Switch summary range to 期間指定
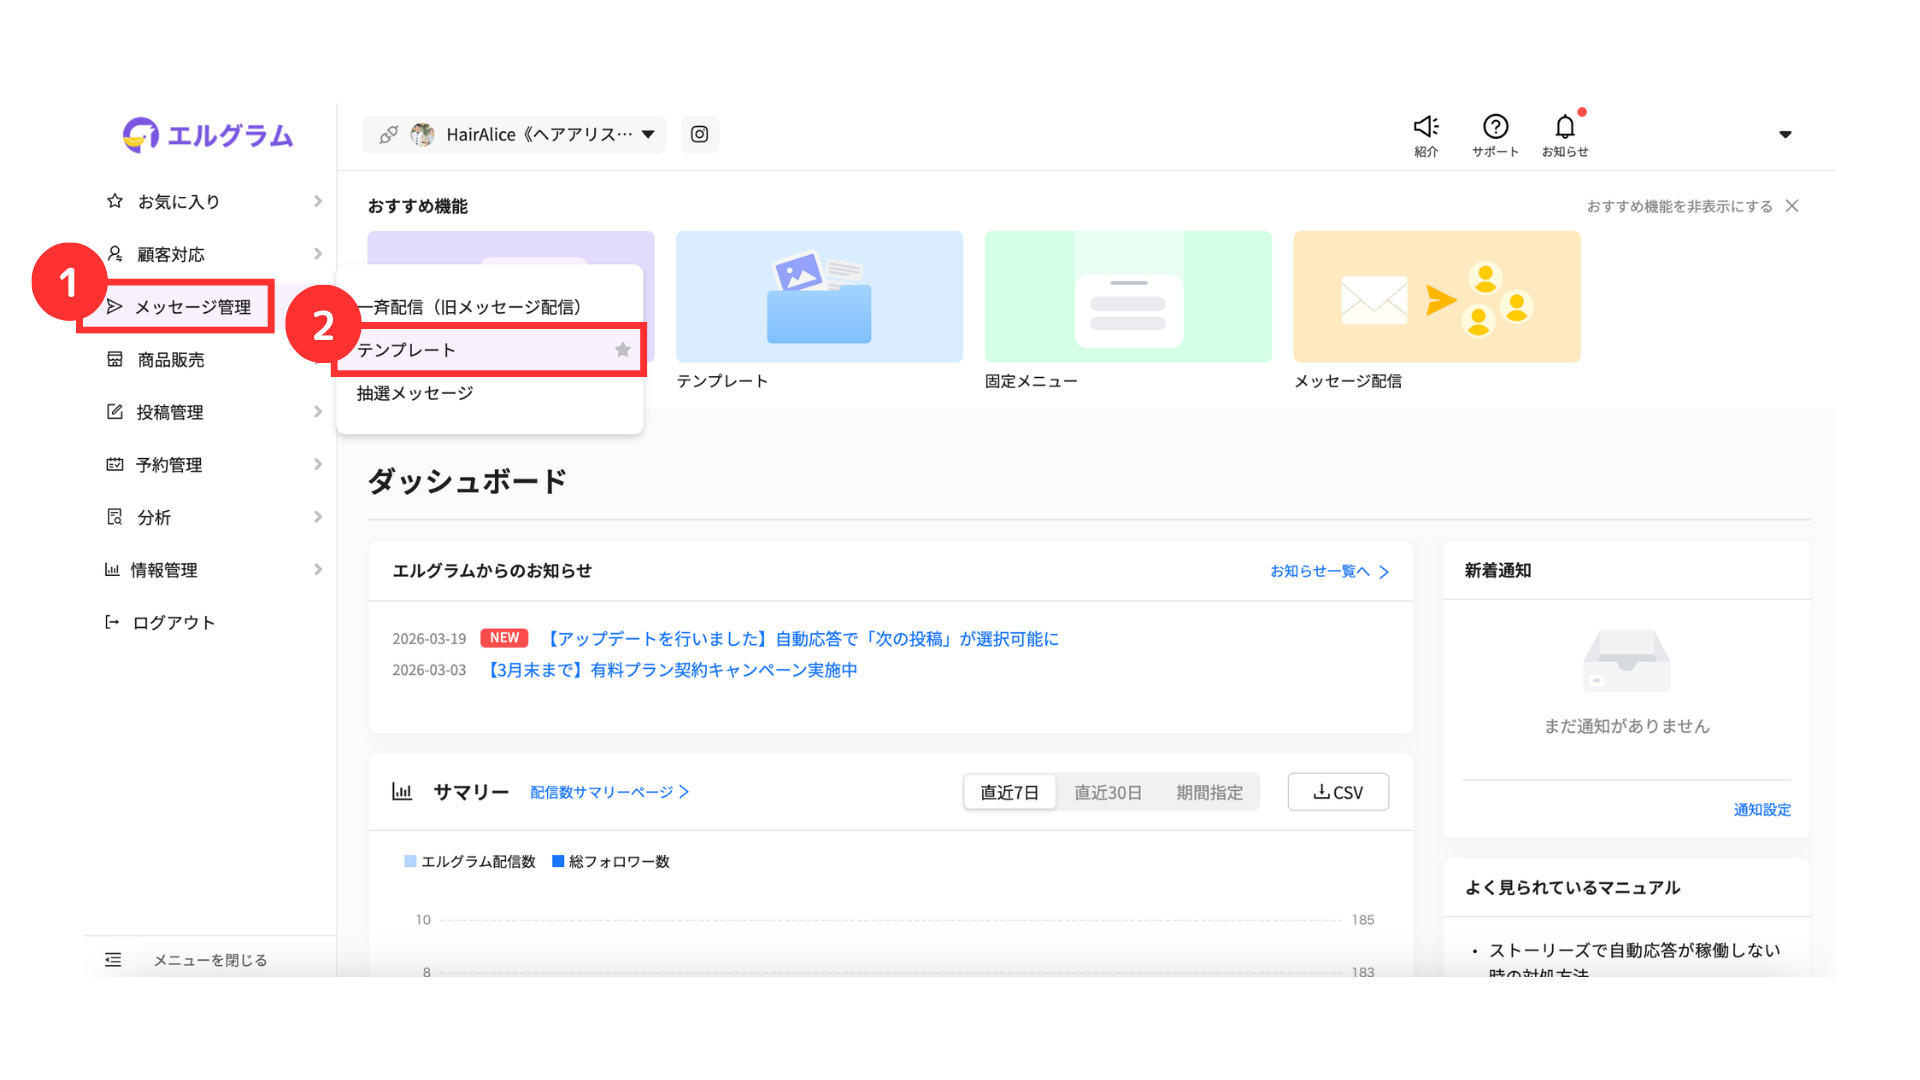1920x1080 pixels. tap(1209, 792)
